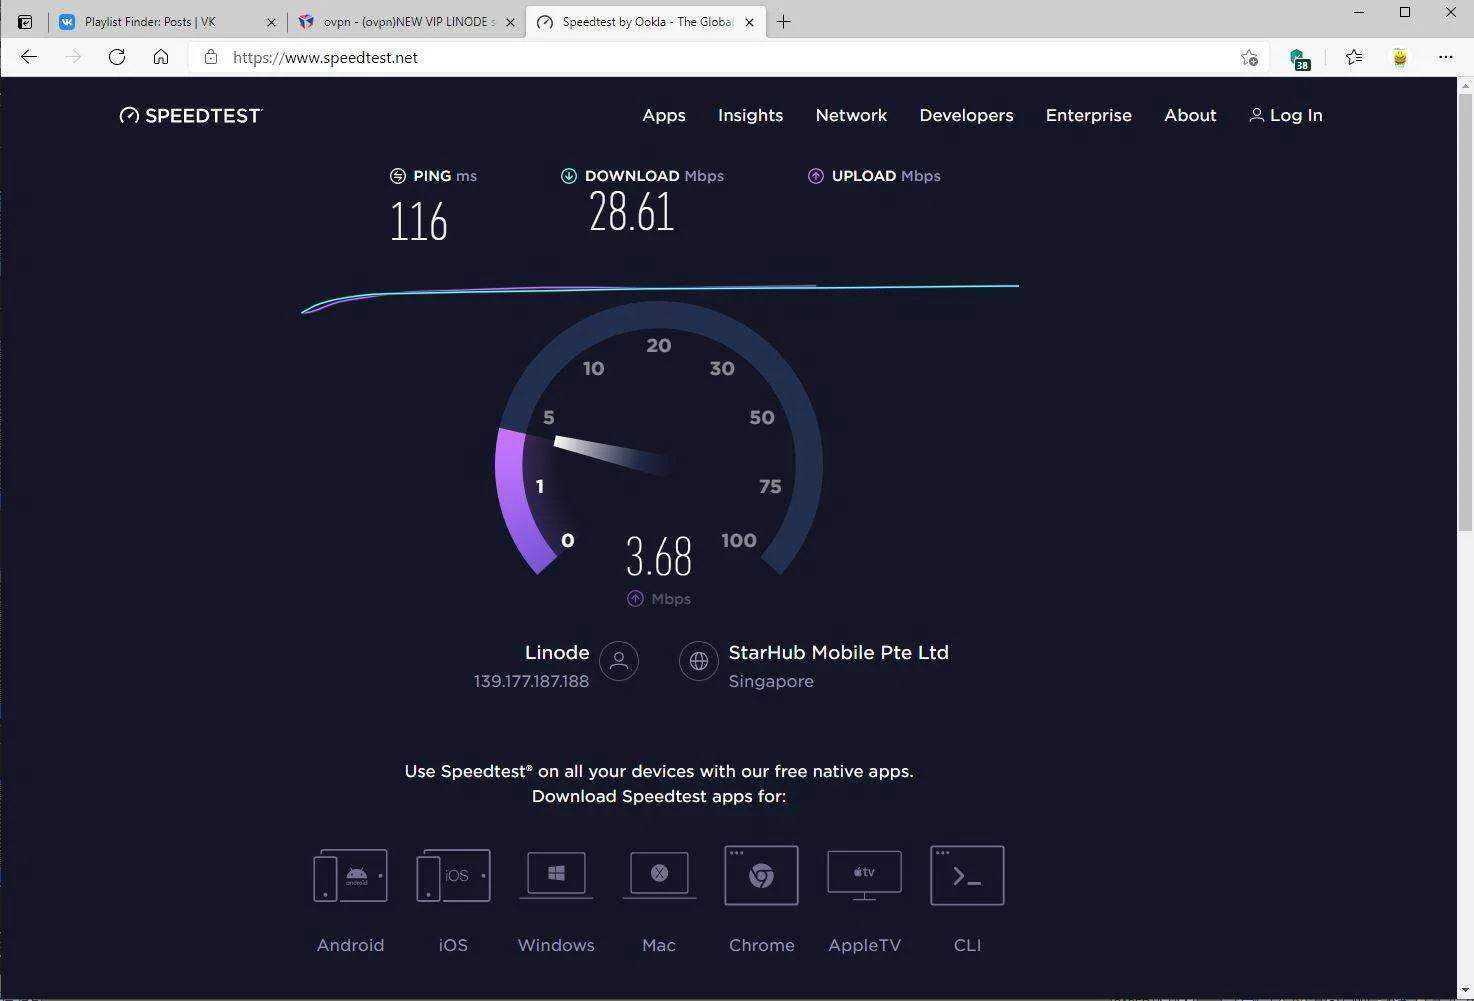
Task: Open the Chrome extension icon
Action: coord(761,875)
